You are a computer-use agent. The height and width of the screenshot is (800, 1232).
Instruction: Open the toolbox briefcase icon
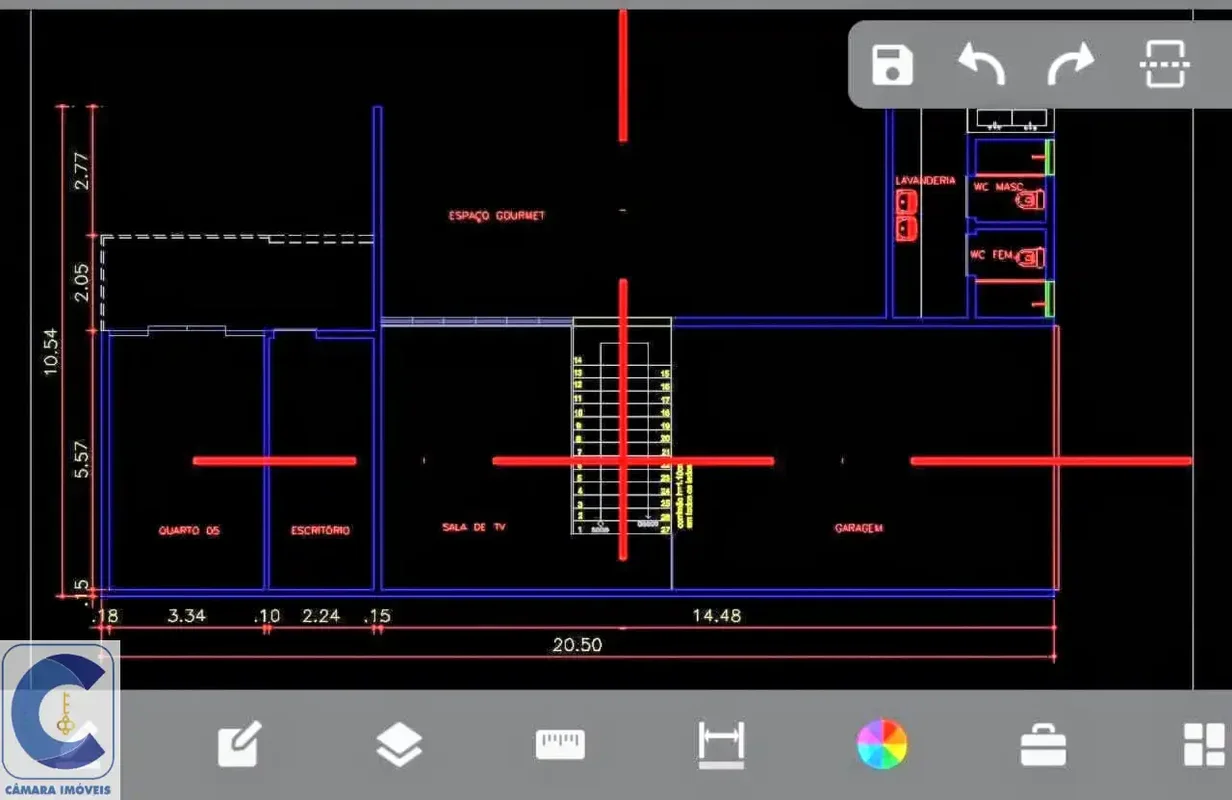coord(1043,746)
